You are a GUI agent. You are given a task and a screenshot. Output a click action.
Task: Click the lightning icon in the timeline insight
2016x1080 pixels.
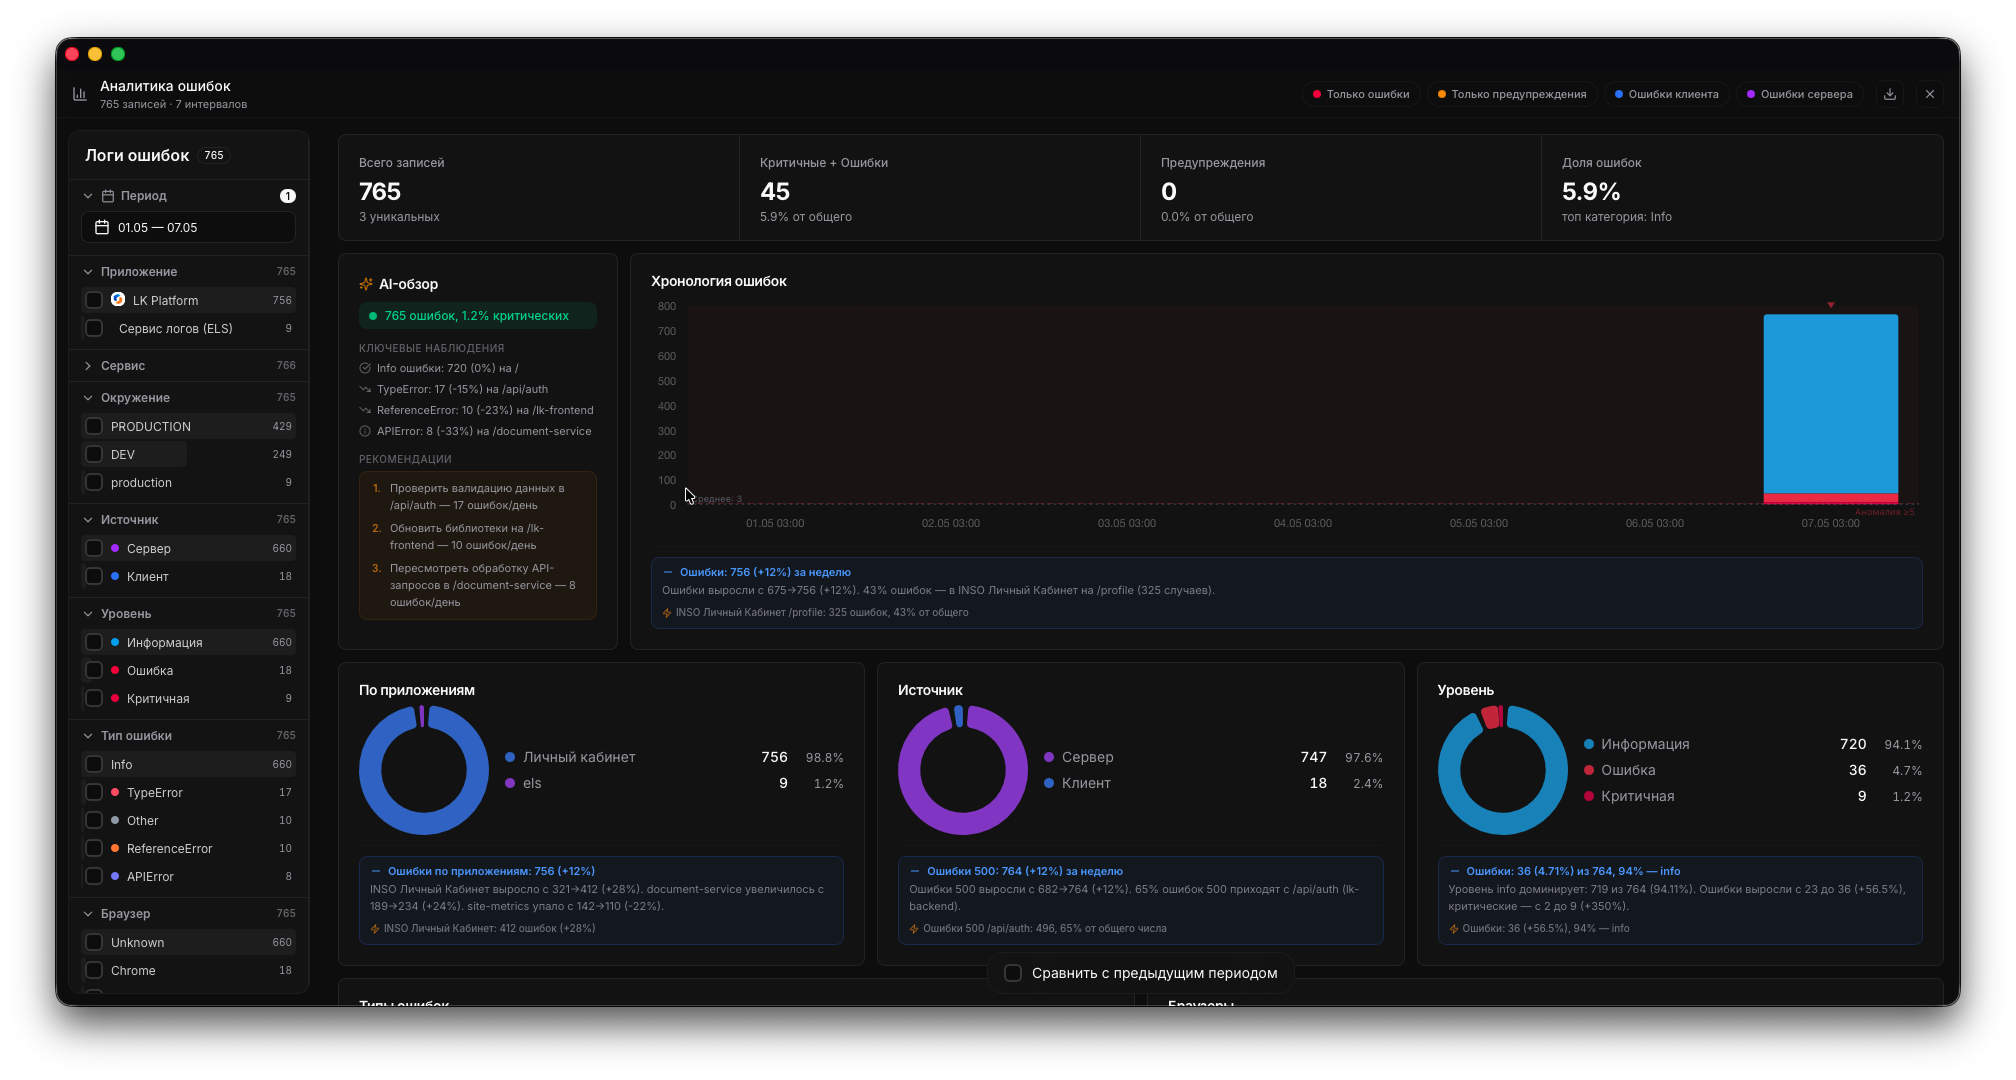(x=667, y=613)
